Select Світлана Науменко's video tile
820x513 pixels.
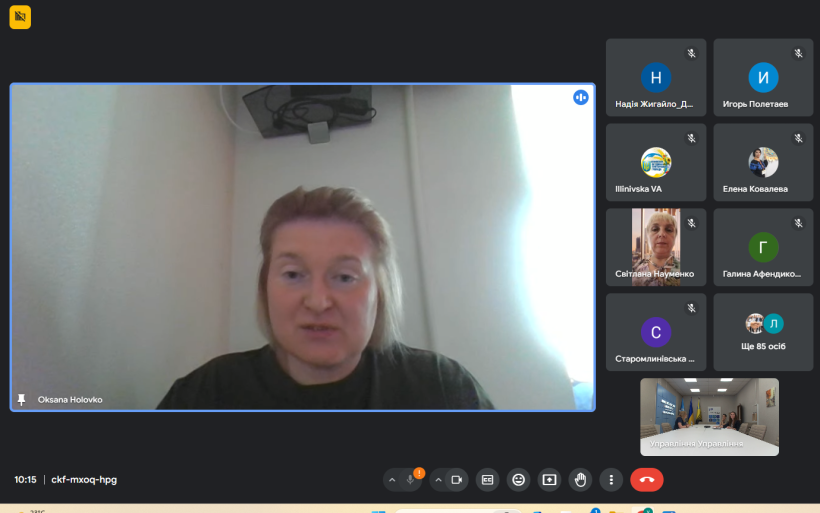(656, 247)
